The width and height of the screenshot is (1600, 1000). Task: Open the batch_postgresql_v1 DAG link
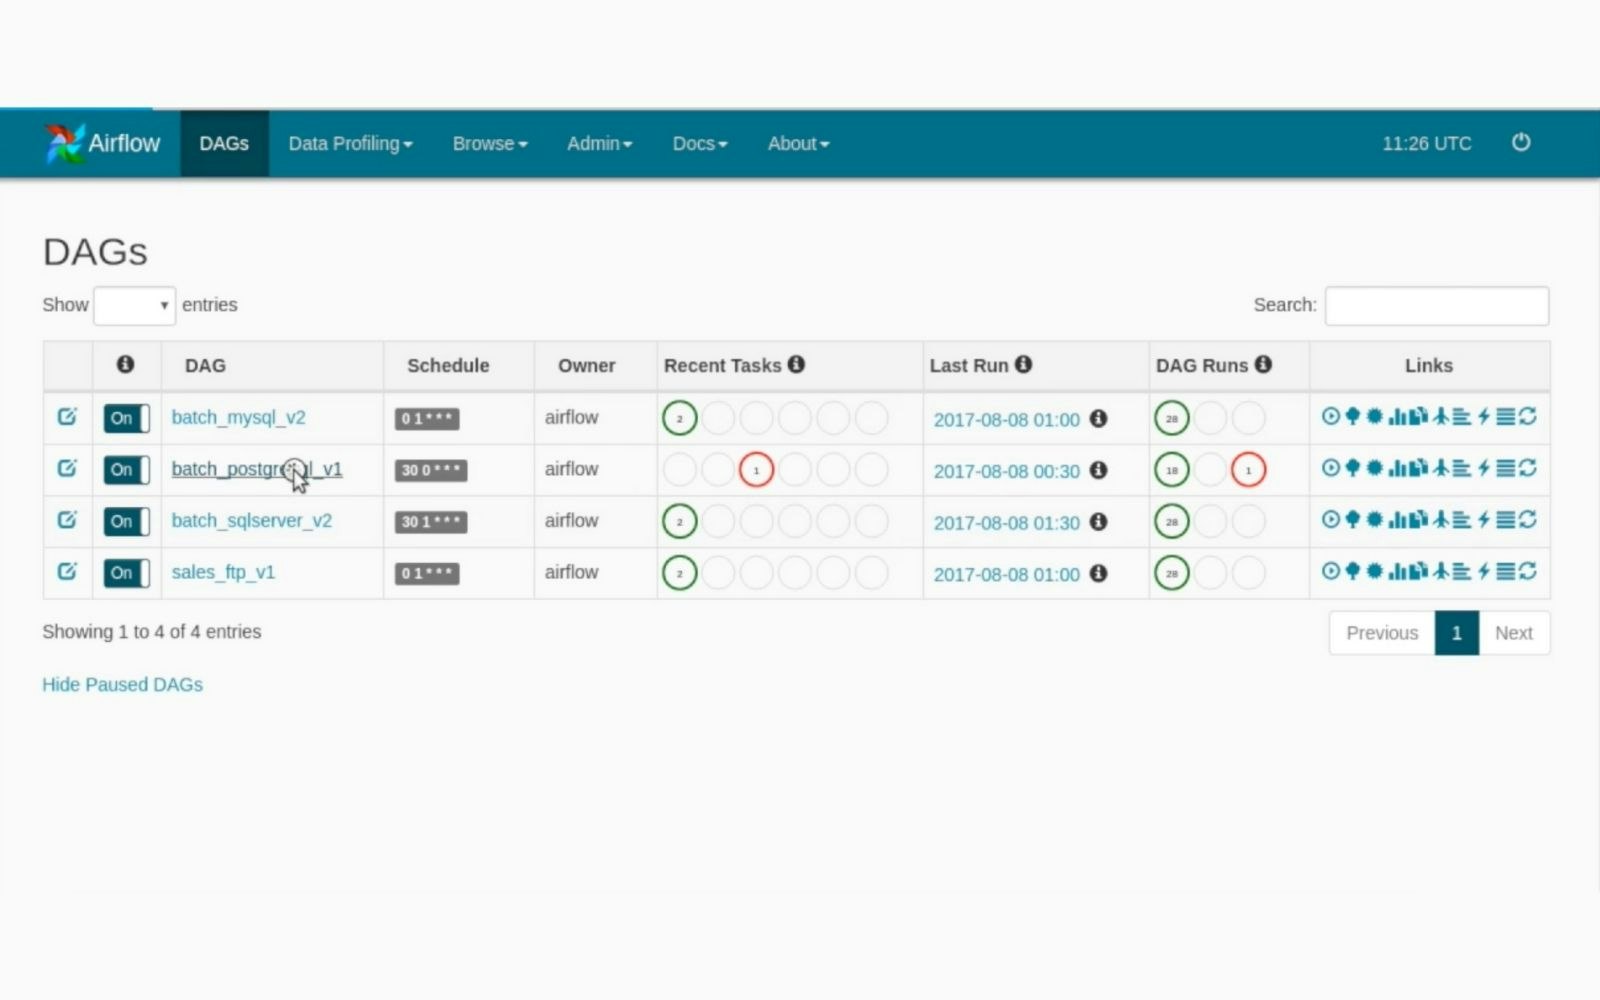257,469
